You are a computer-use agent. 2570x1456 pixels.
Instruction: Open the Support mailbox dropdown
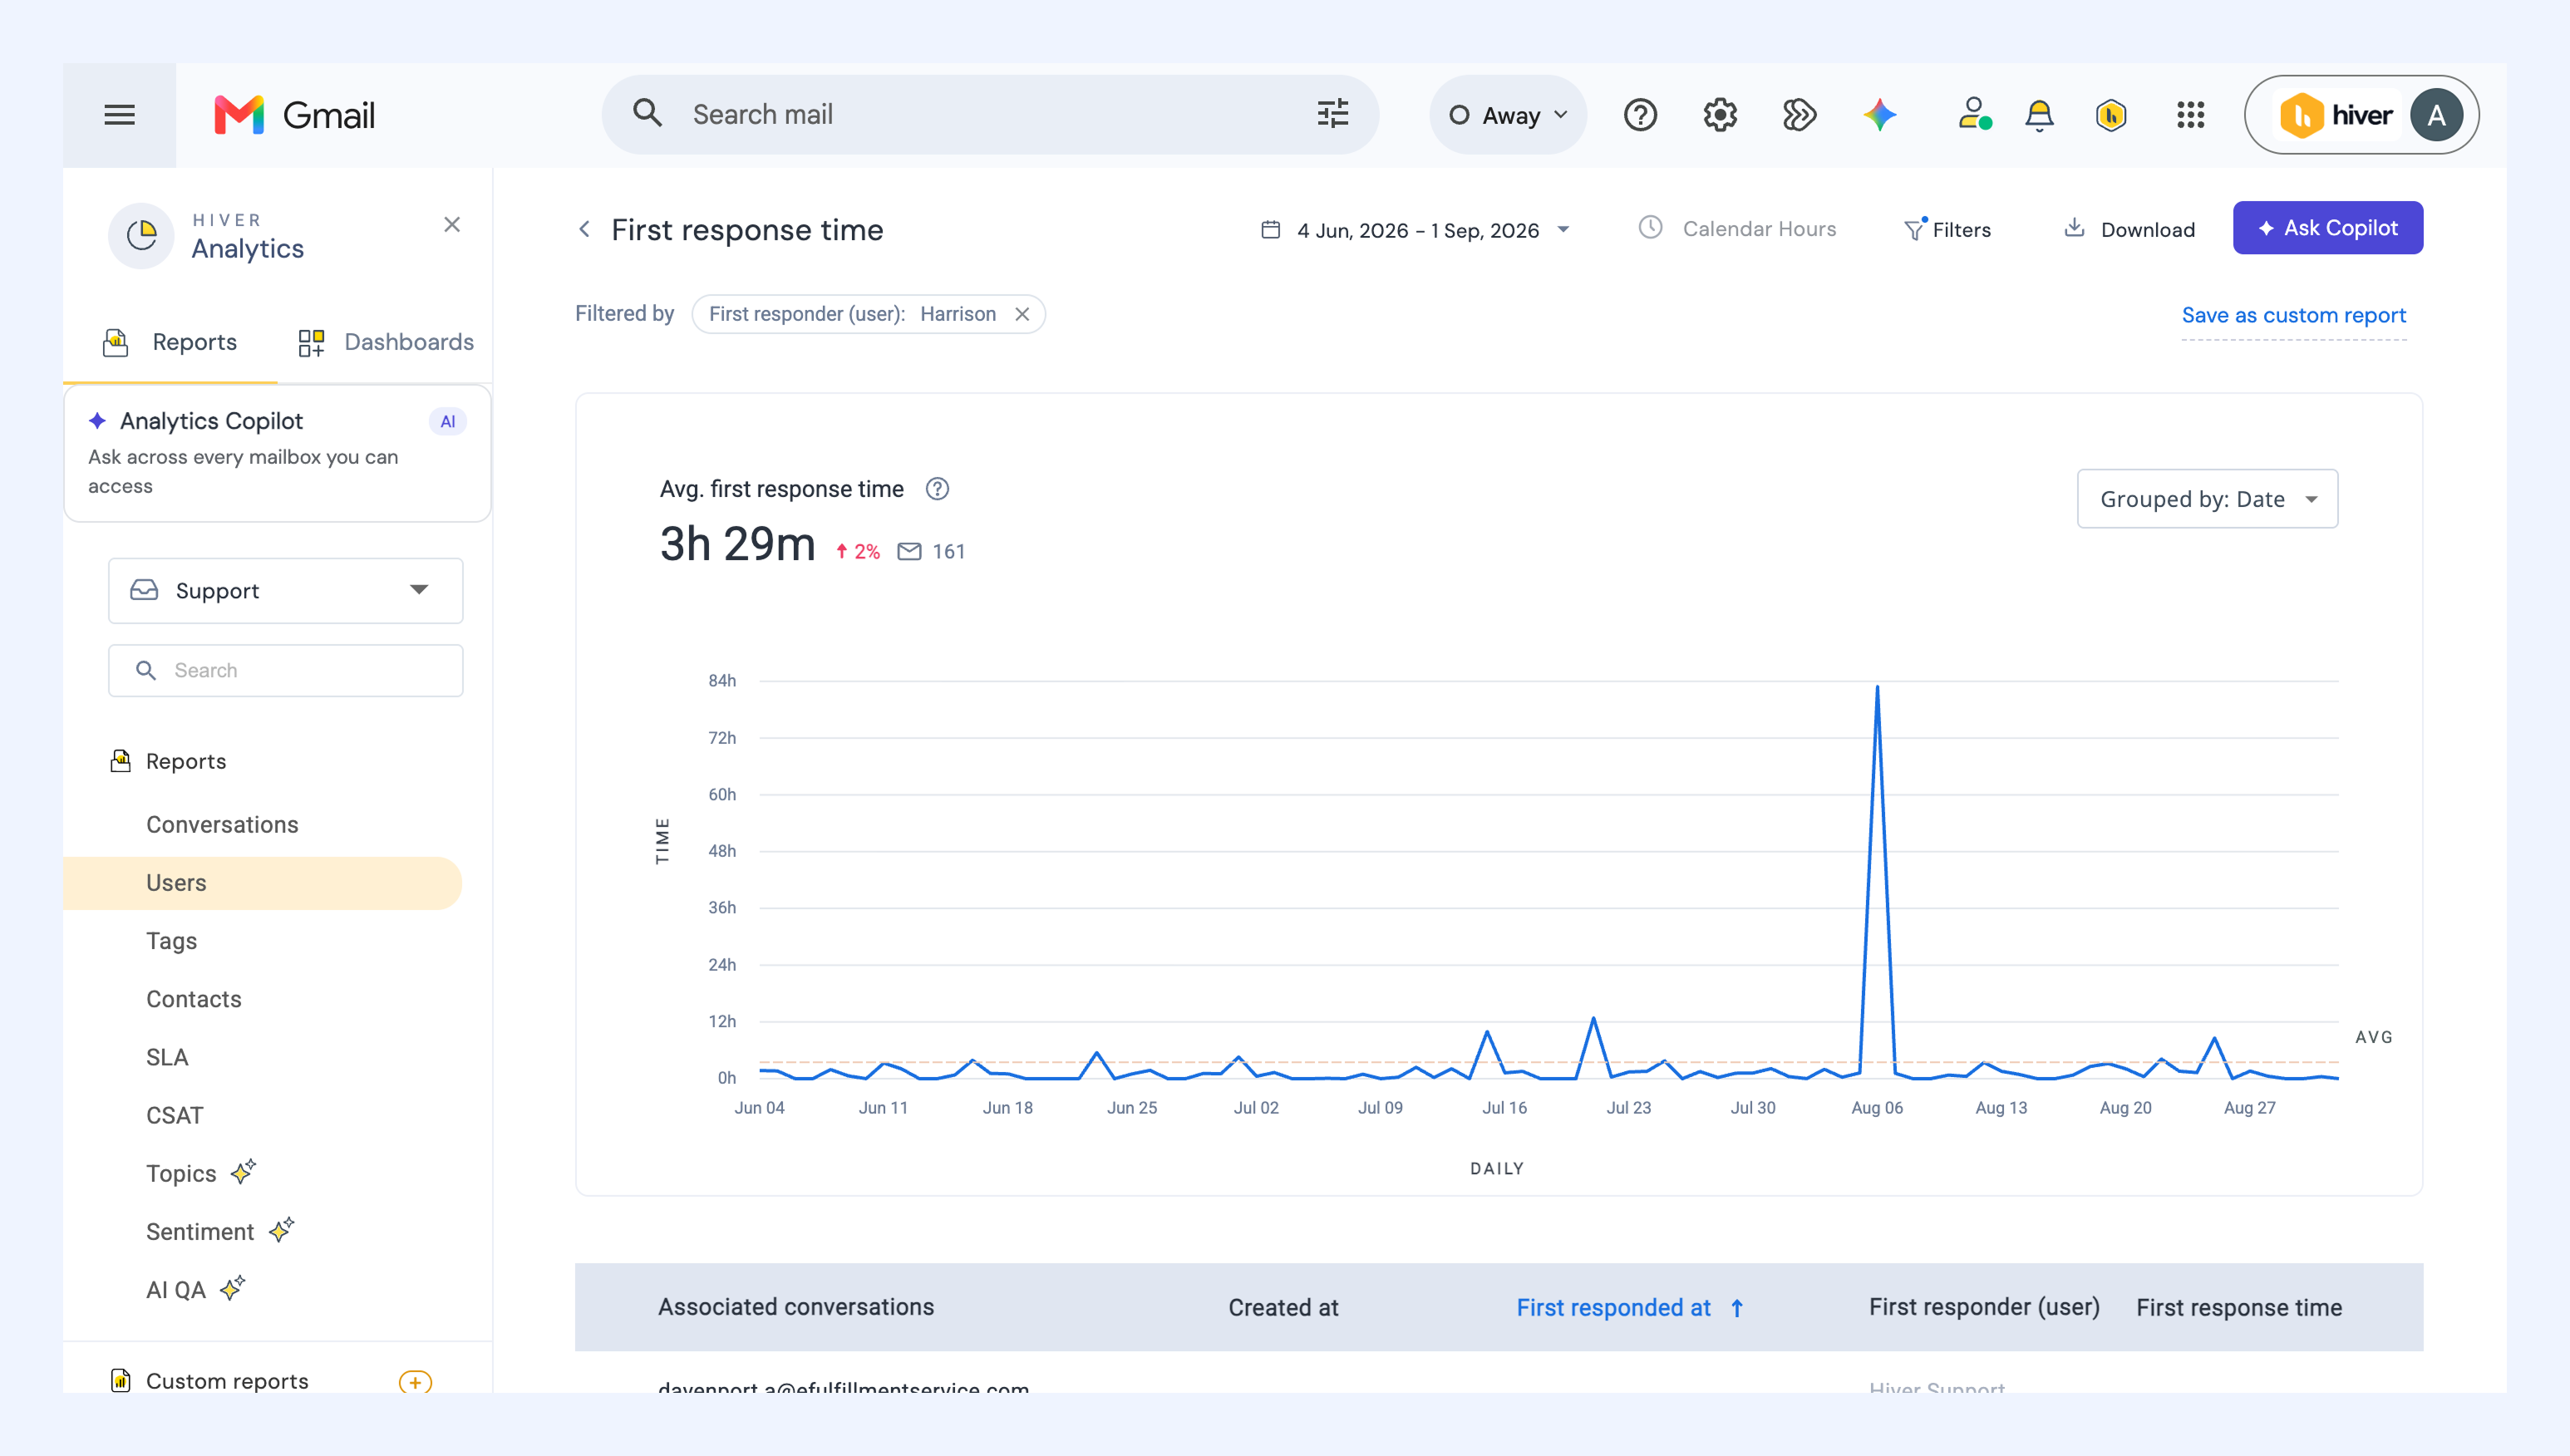(x=286, y=590)
